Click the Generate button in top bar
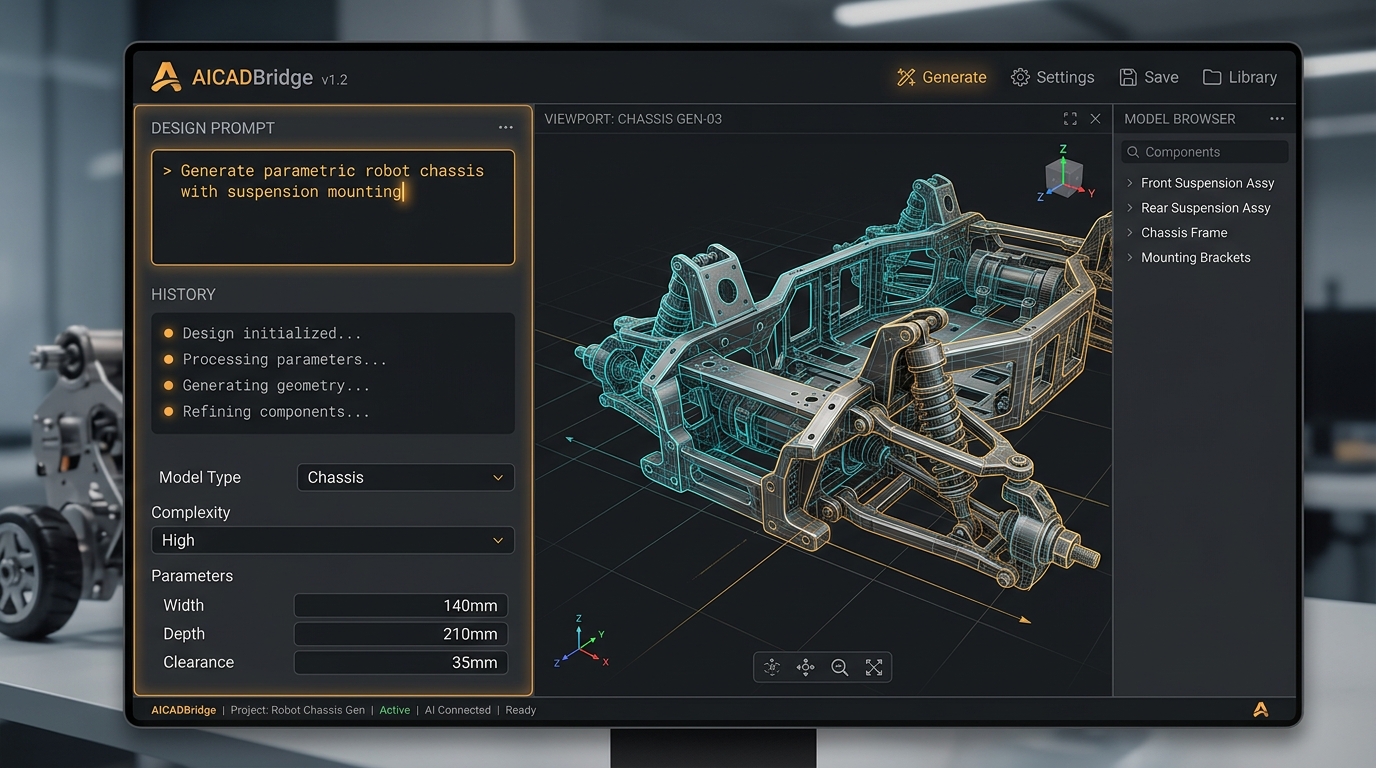Screen dimensions: 1376x768 click(941, 77)
